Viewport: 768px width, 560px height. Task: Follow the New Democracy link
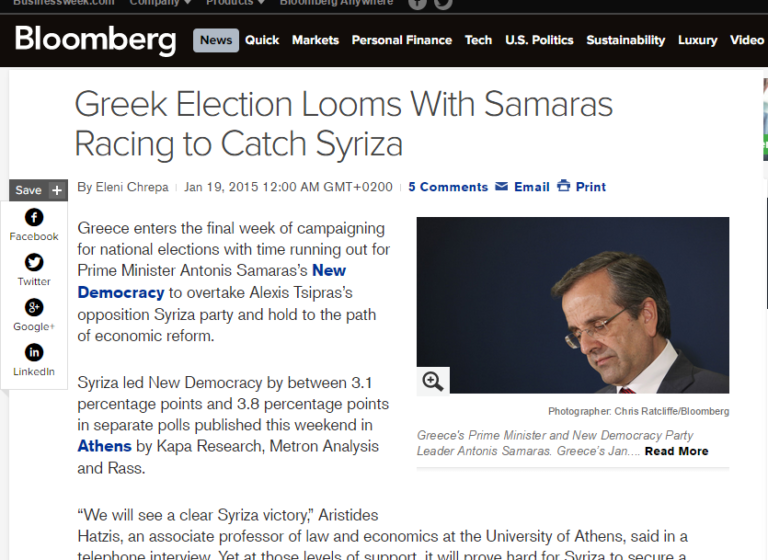coord(121,292)
